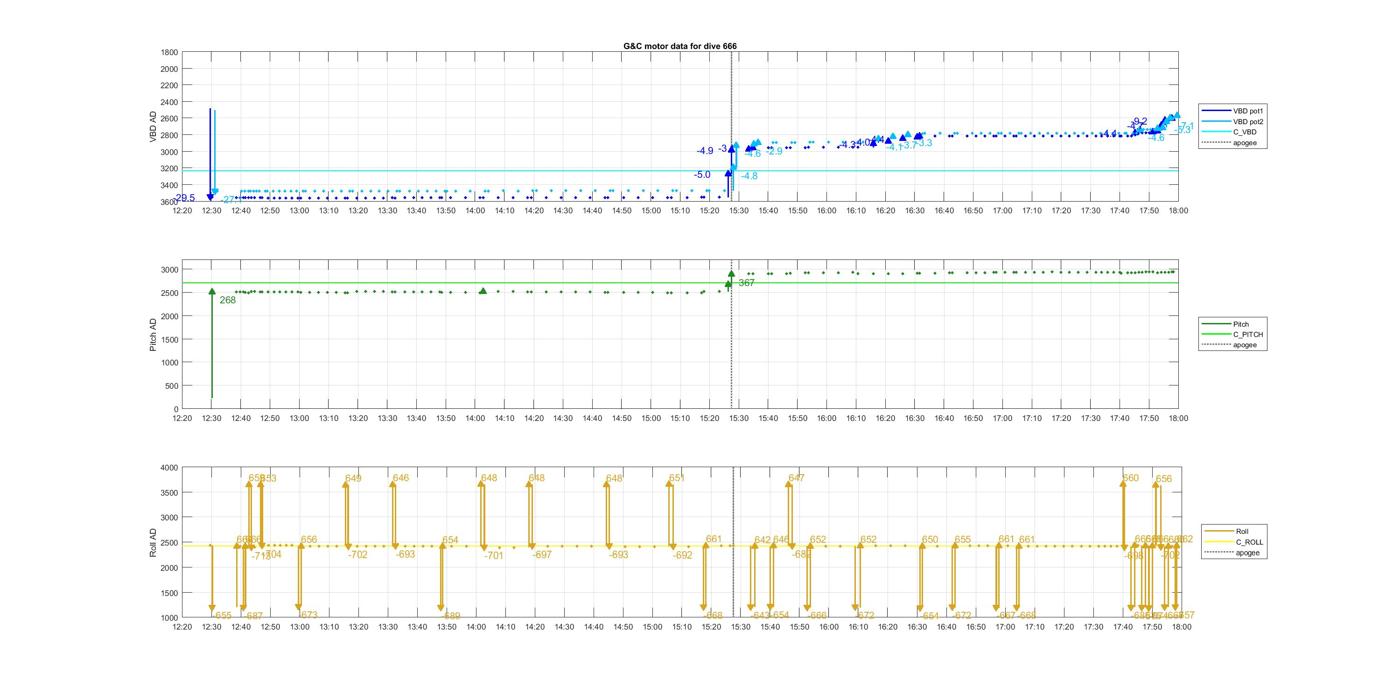Screen dimensions: 1400x693
Task: Click the '560' roll label
Action: 1131,478
